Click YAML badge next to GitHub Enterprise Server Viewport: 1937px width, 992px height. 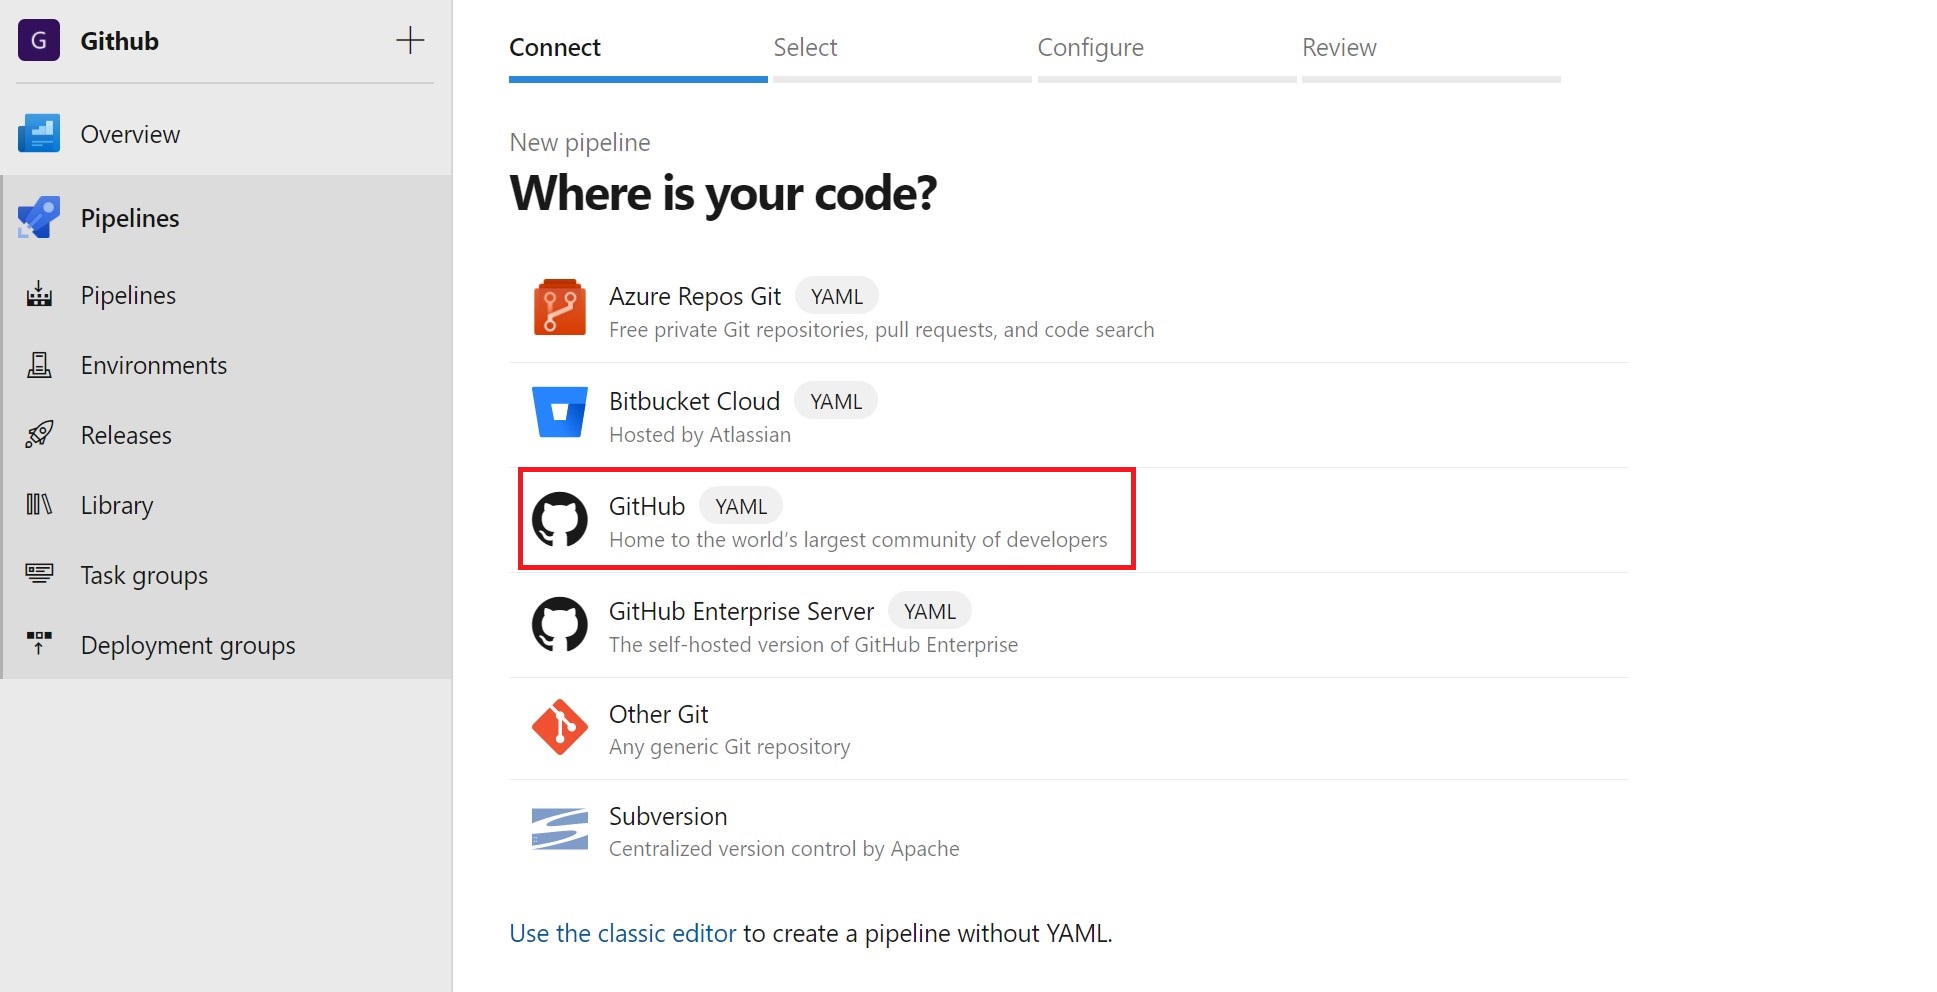(929, 611)
